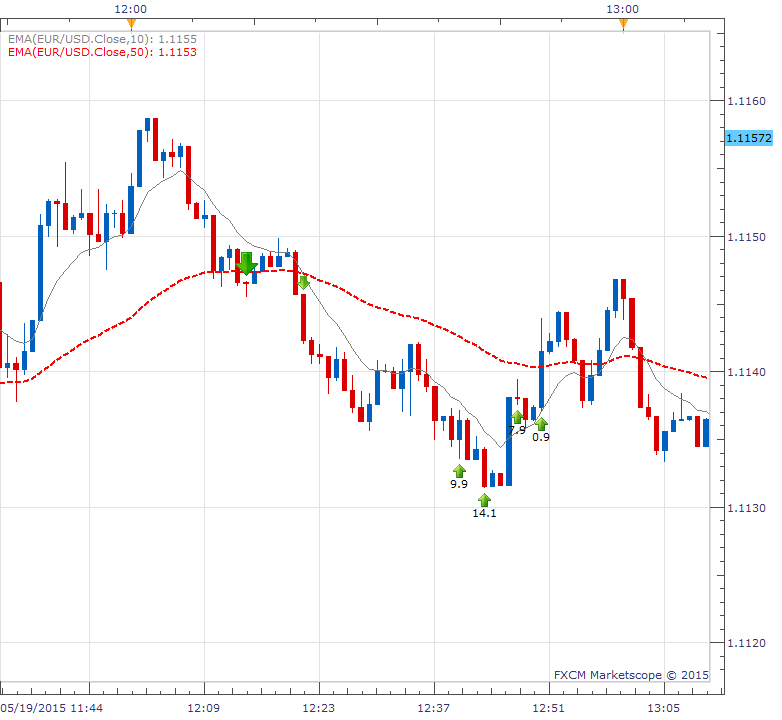The height and width of the screenshot is (720, 782).
Task: Click the 05/19/2015 11:44 time label
Action: coord(52,708)
